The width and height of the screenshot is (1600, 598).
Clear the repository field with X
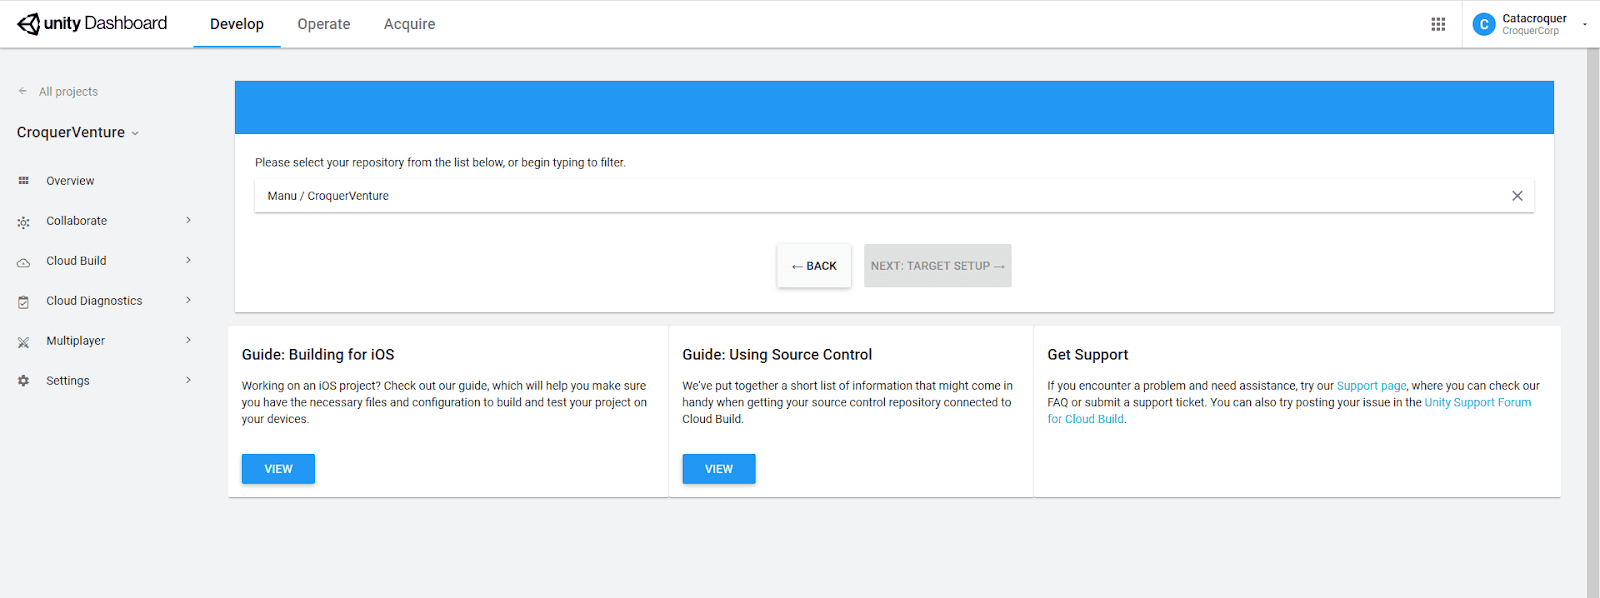click(1517, 196)
